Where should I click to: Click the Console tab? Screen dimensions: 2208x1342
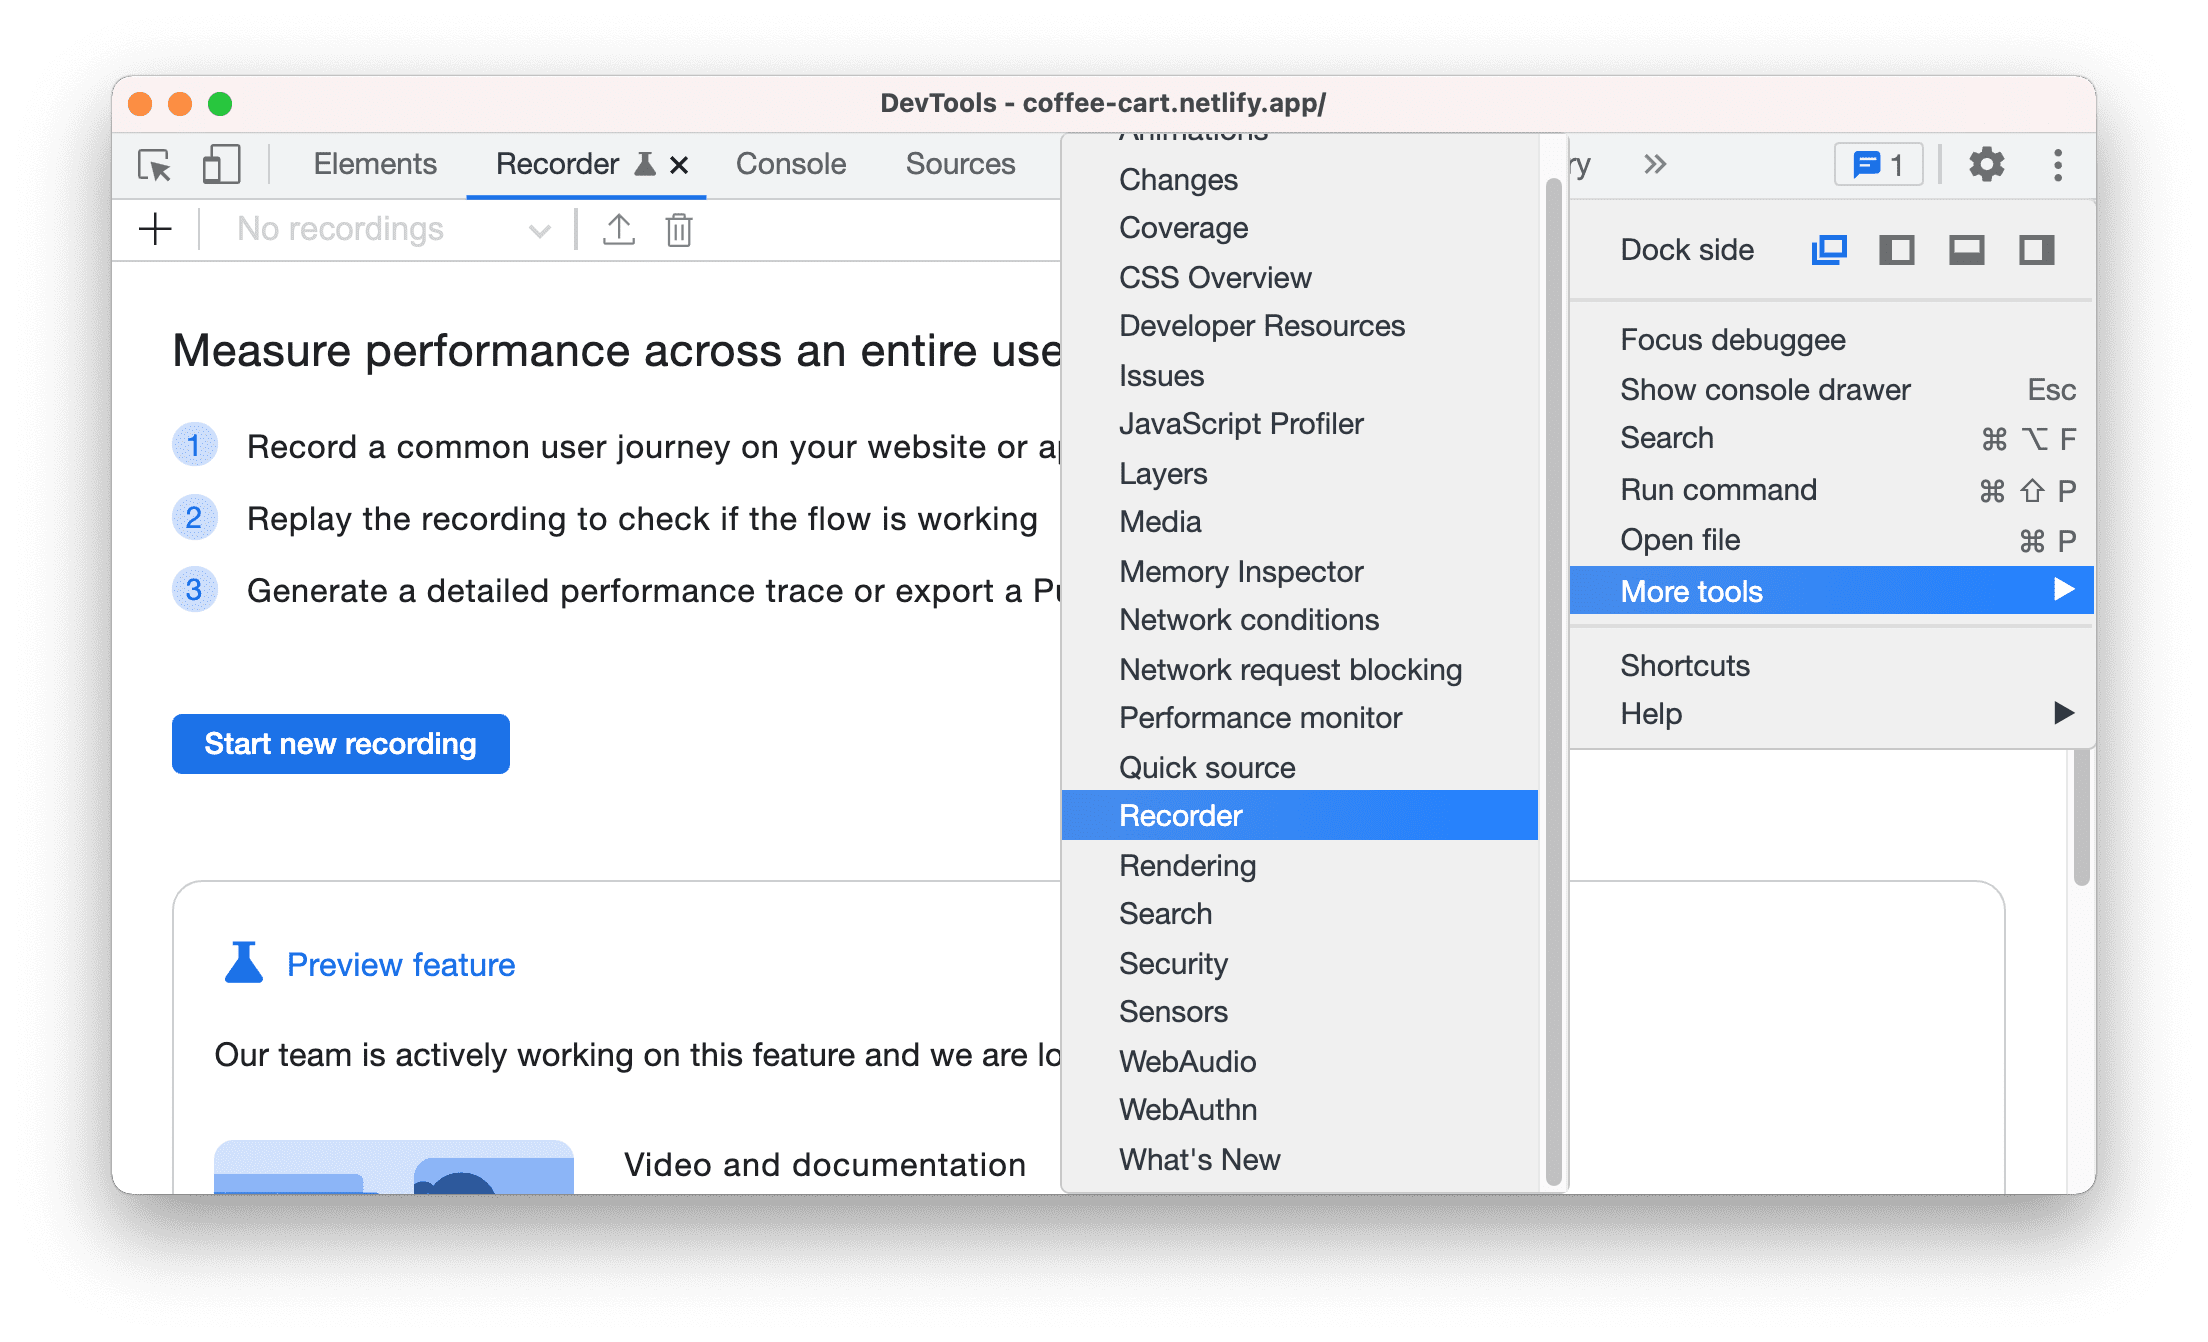(x=792, y=164)
